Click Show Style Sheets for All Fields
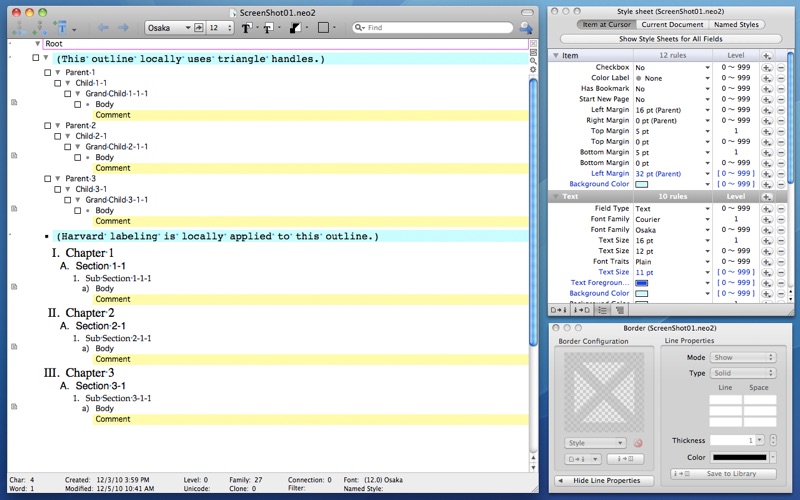 click(x=671, y=39)
